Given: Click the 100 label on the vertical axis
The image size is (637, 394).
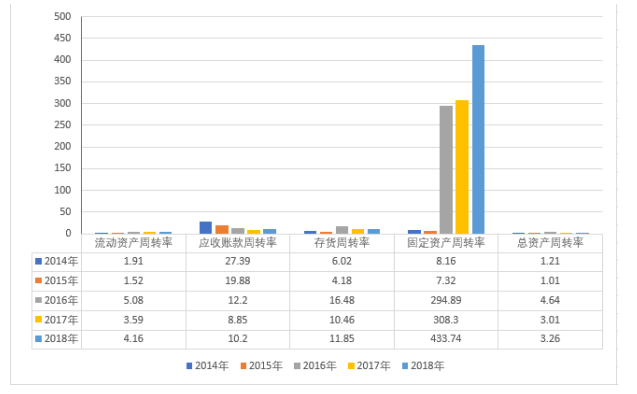Looking at the screenshot, I should pyautogui.click(x=63, y=190).
